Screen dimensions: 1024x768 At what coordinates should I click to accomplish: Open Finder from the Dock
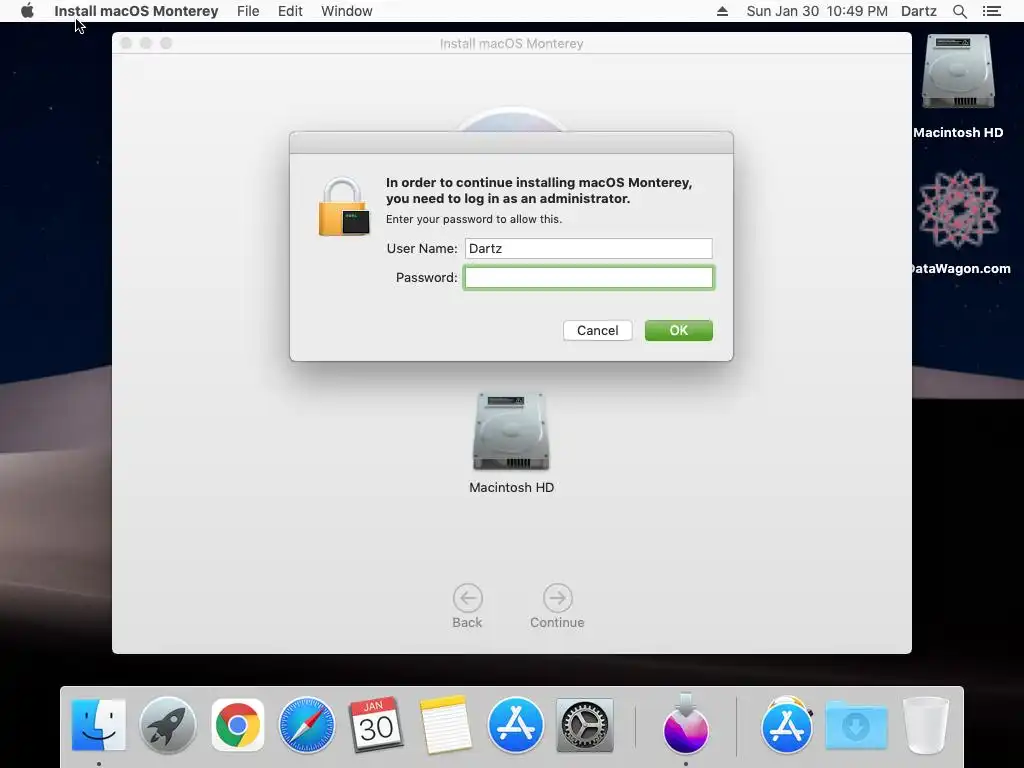pyautogui.click(x=99, y=725)
